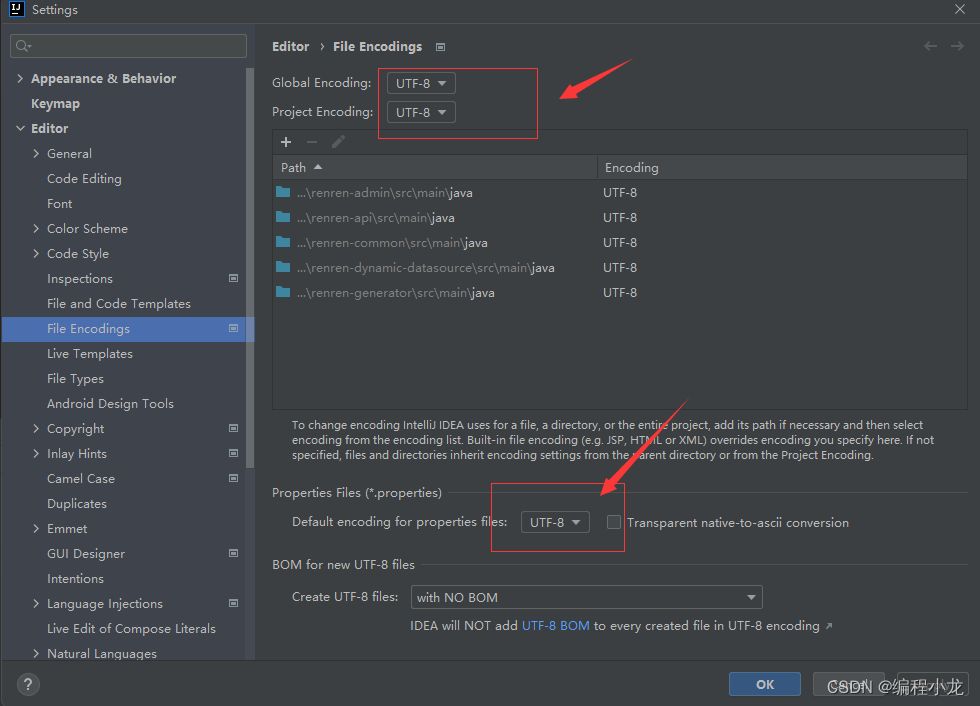Click project-level icon beside File Encodings title
Image resolution: width=980 pixels, height=706 pixels.
[441, 47]
